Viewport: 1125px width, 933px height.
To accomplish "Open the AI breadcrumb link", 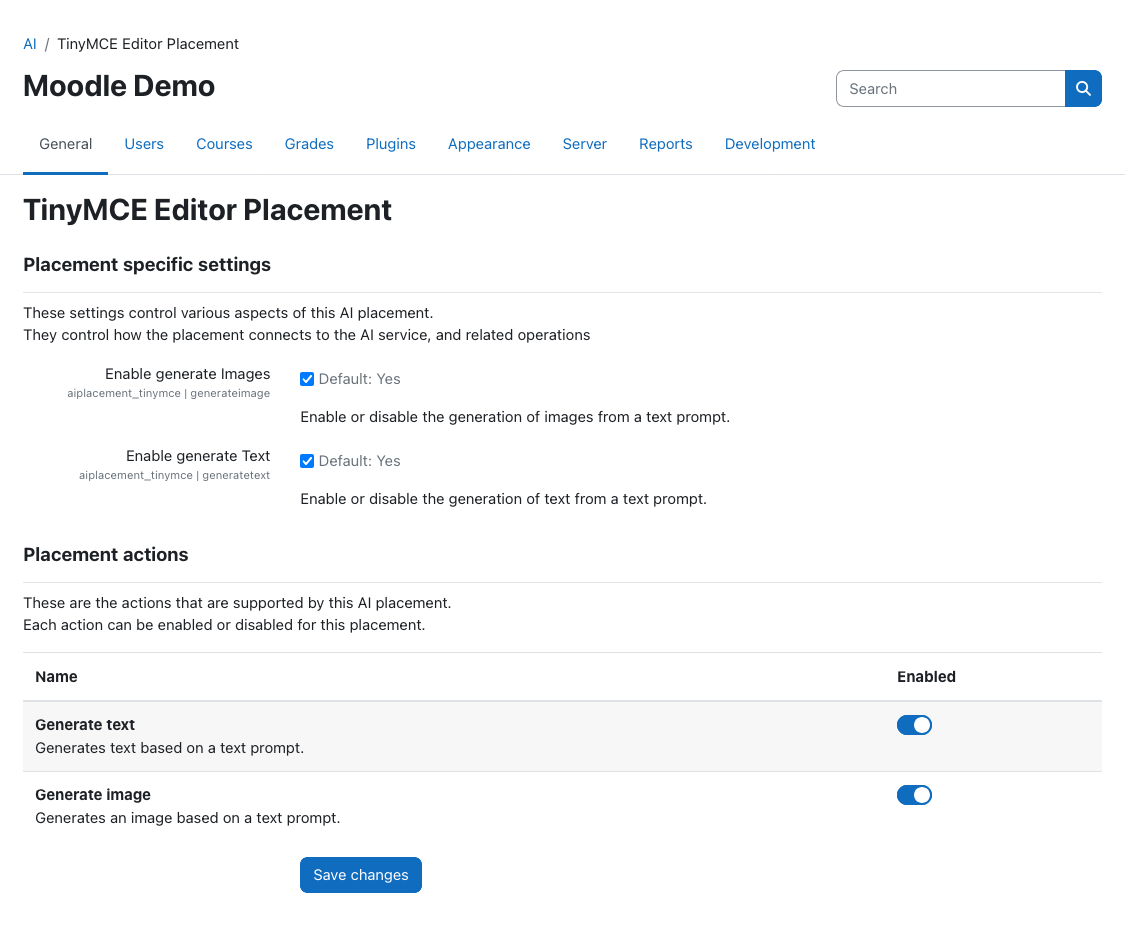I will tap(29, 44).
